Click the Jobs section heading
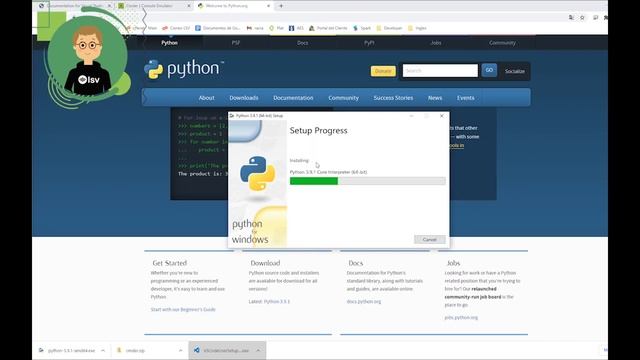This screenshot has height=360, width=640. coord(453,263)
